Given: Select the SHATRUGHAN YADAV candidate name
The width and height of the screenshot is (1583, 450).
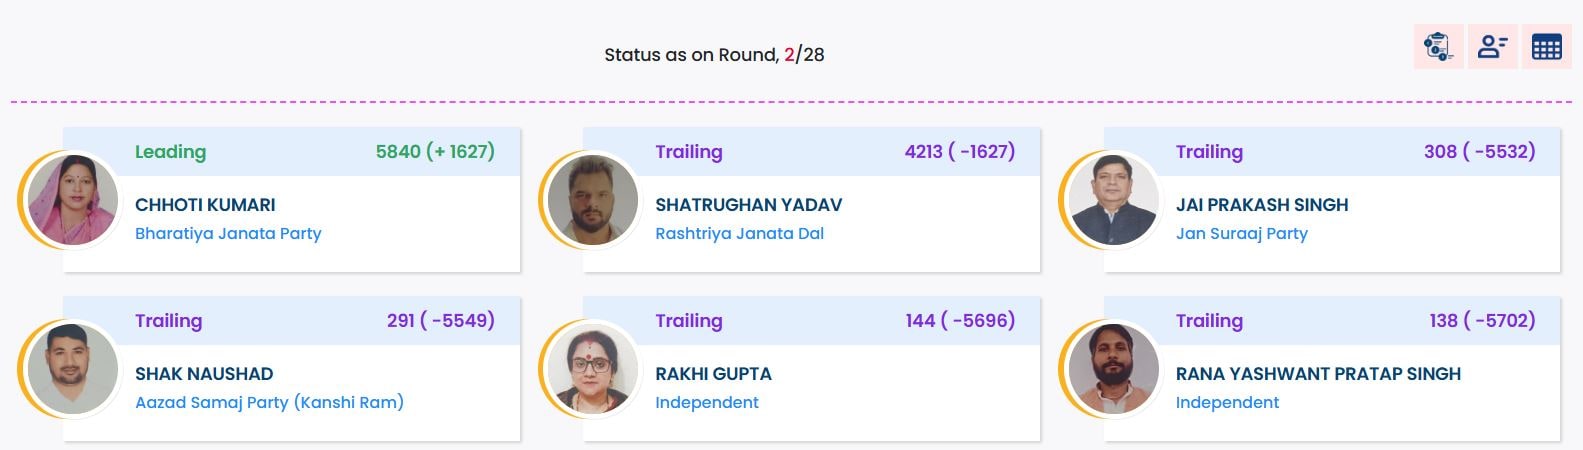Looking at the screenshot, I should coord(748,205).
